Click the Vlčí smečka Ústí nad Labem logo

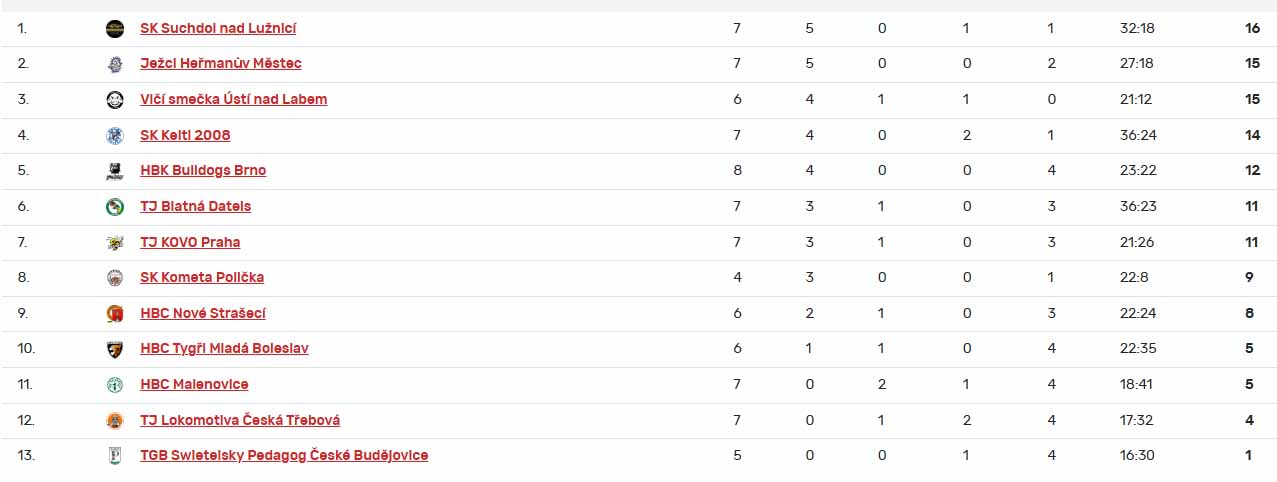click(x=115, y=99)
